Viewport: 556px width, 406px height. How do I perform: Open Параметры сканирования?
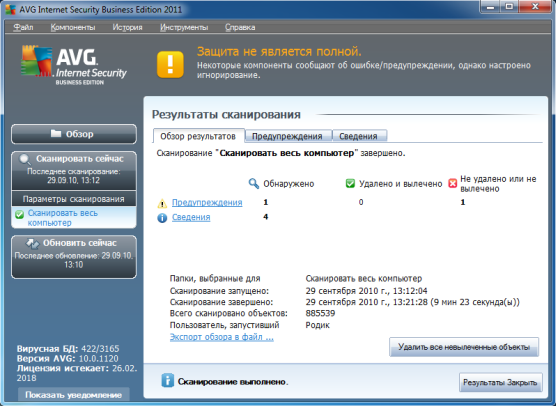click(x=74, y=199)
